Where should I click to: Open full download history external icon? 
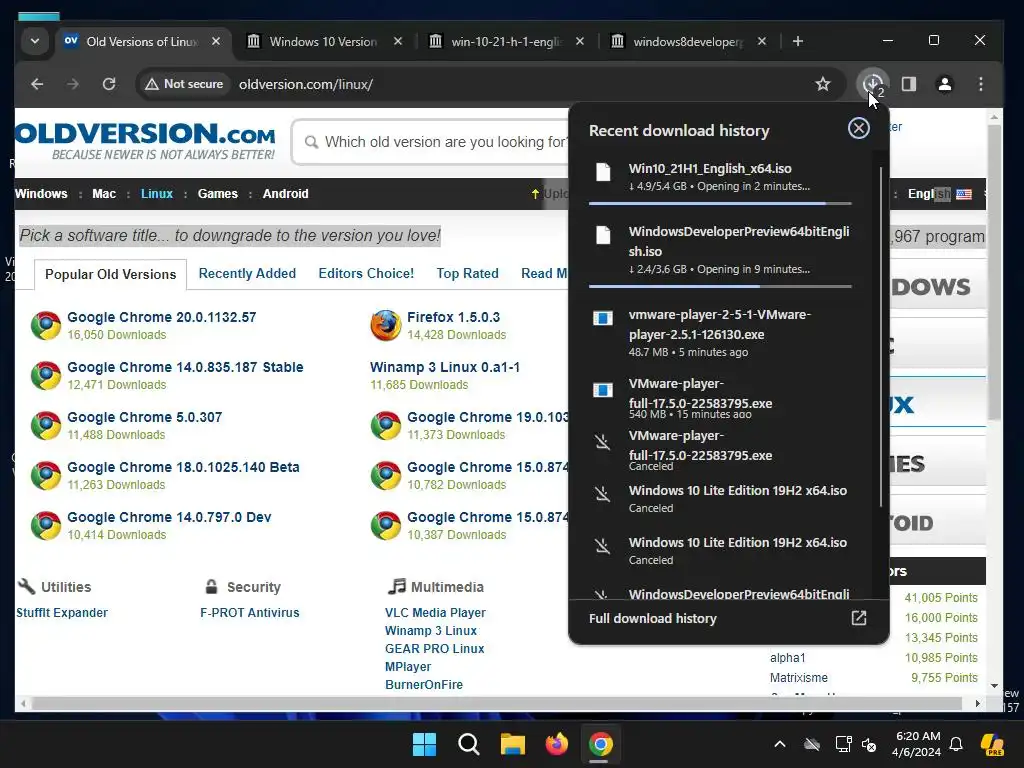click(x=858, y=618)
